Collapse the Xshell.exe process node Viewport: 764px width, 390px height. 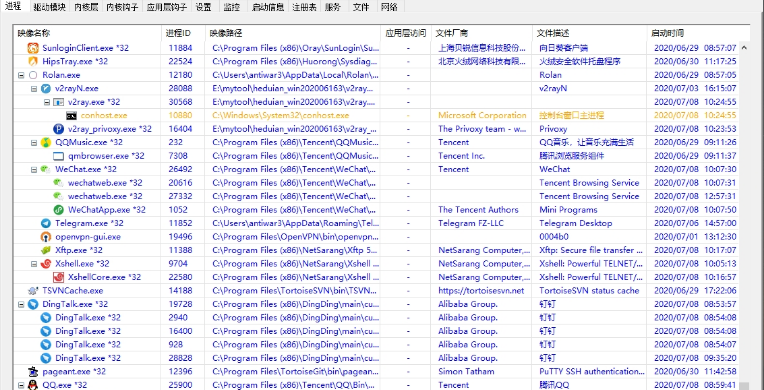tap(34, 264)
